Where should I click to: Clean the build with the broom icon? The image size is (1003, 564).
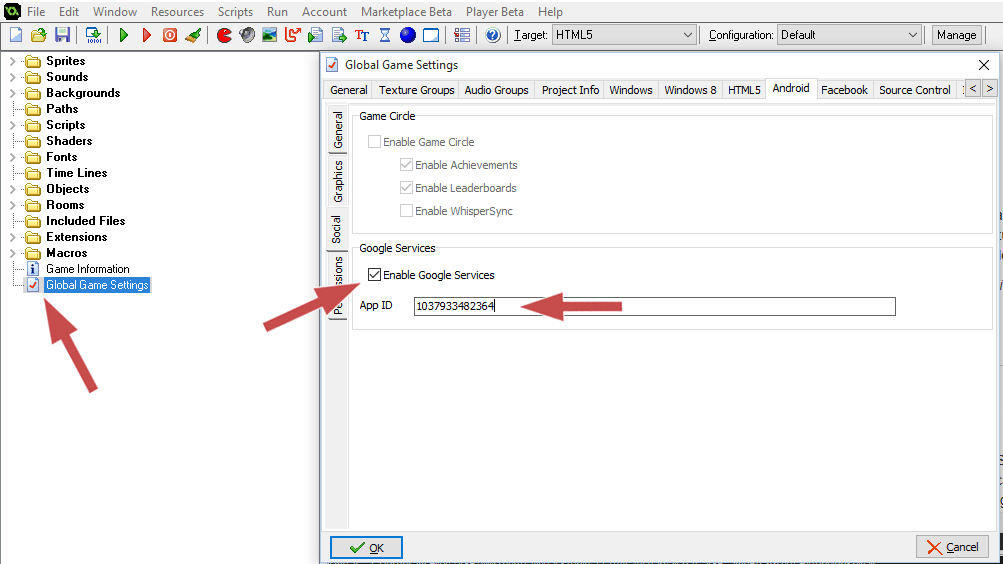coord(193,35)
